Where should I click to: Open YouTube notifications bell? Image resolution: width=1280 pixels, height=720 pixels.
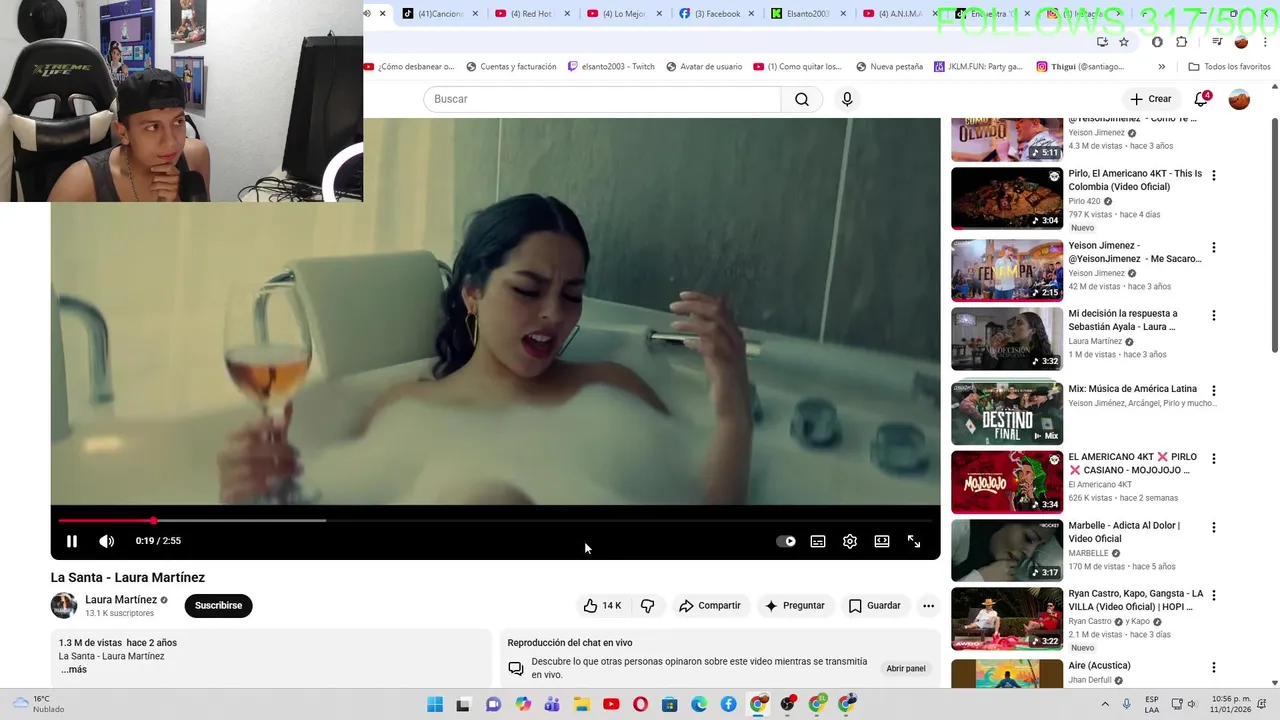(x=1201, y=99)
